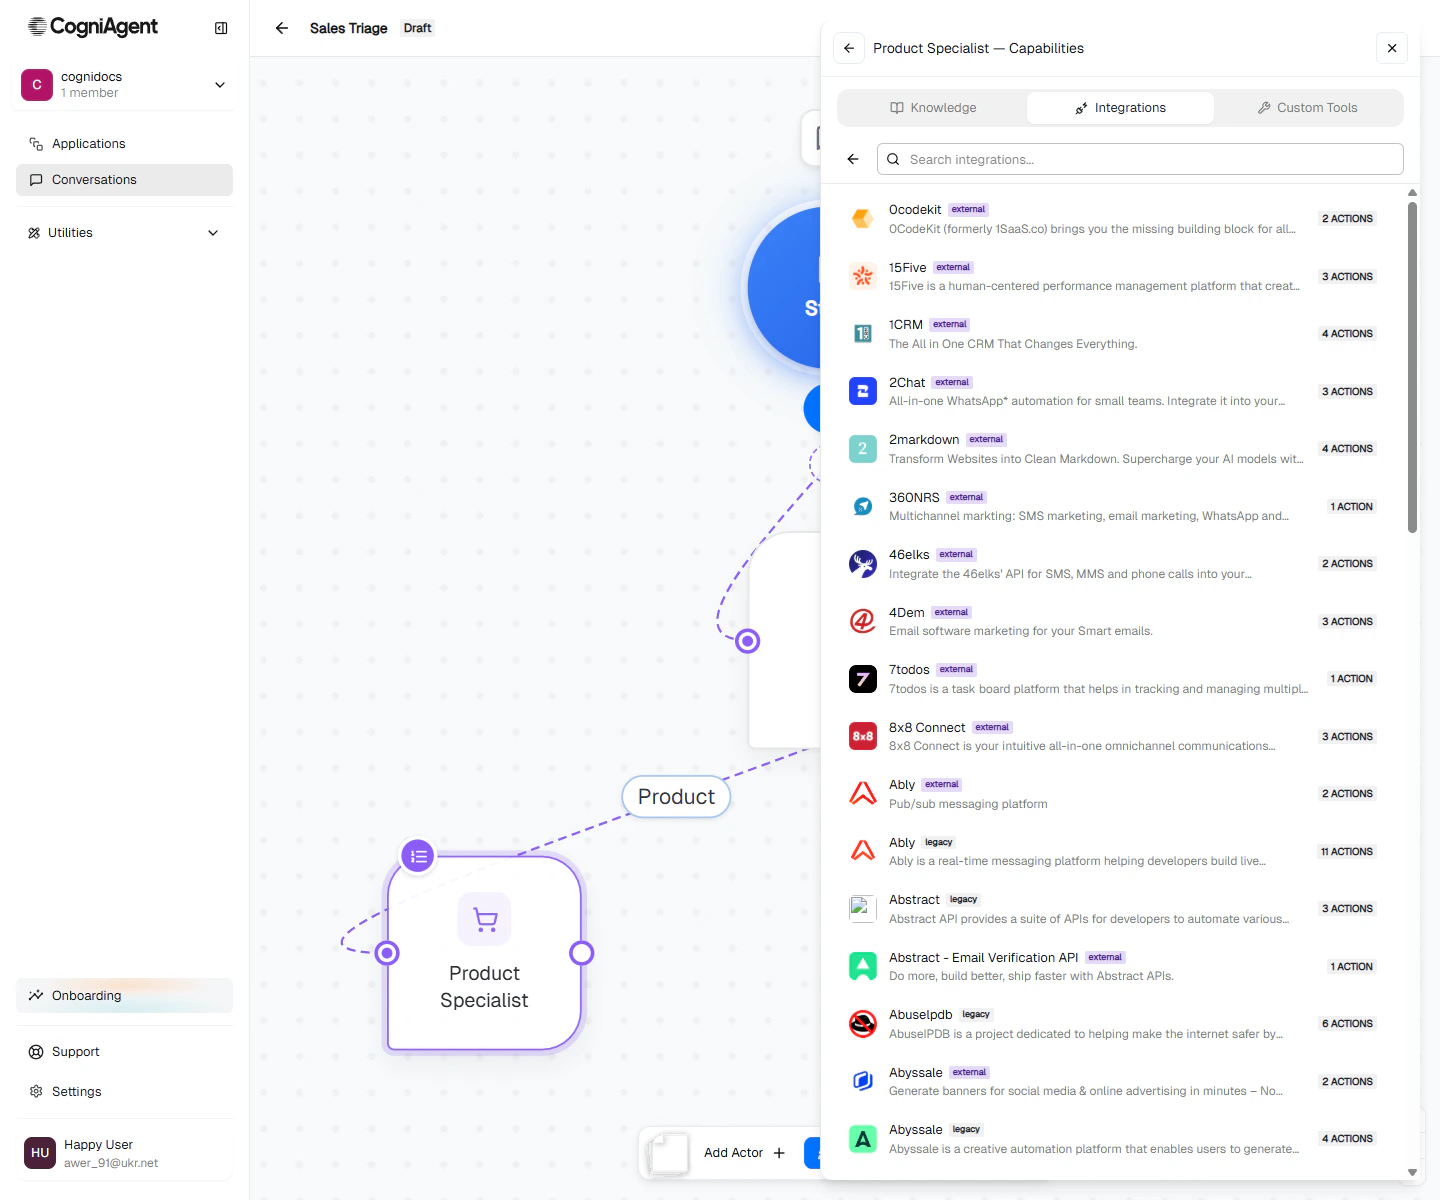This screenshot has width=1440, height=1200.
Task: Pick the 8x8 Connect integration logo
Action: coord(863,736)
